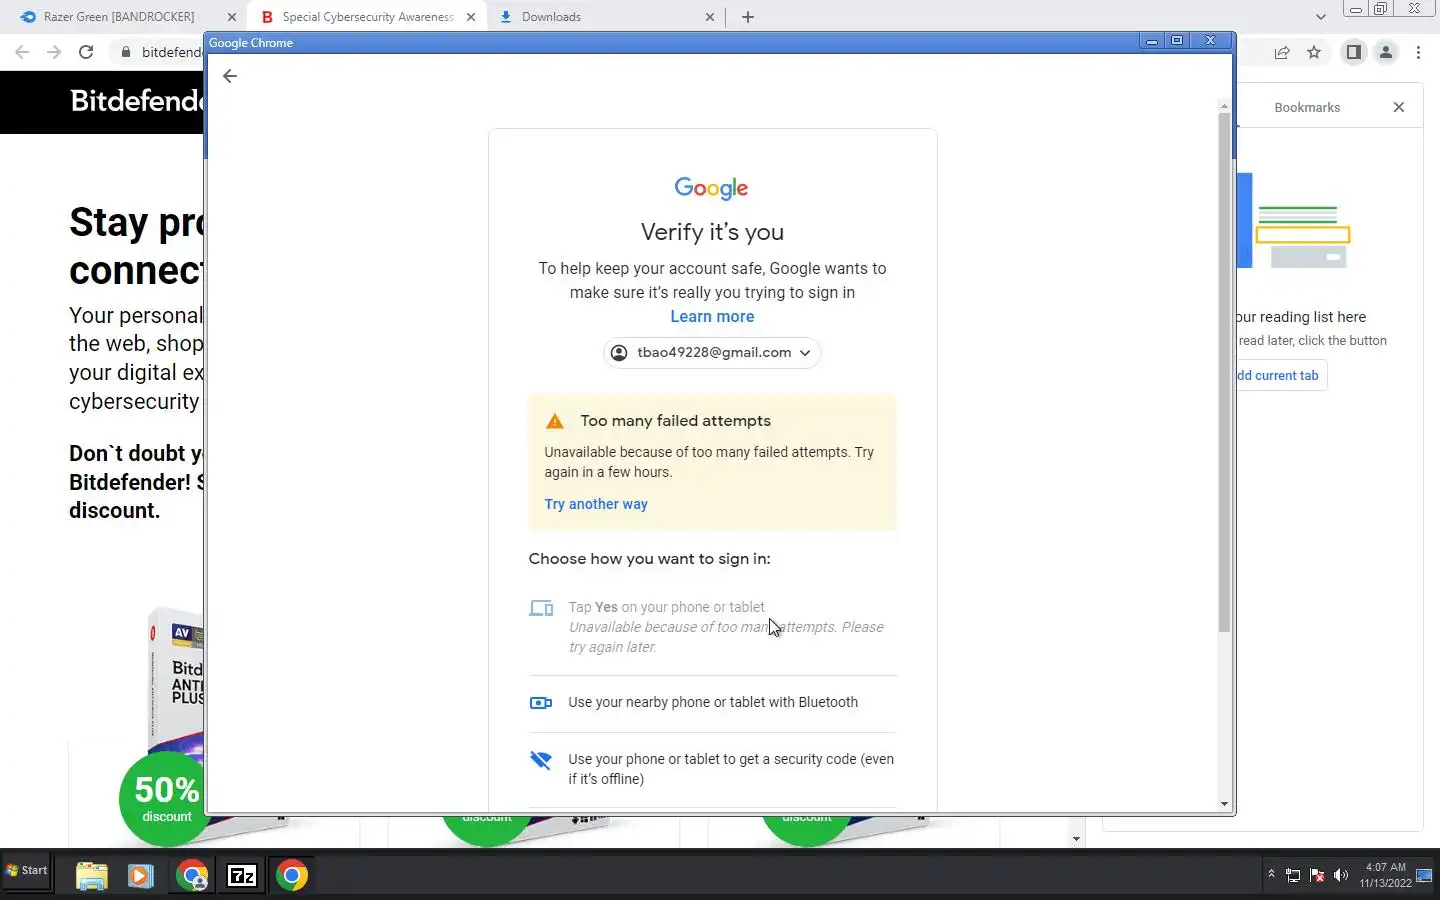Click the Google logo in sign-in card

(712, 188)
